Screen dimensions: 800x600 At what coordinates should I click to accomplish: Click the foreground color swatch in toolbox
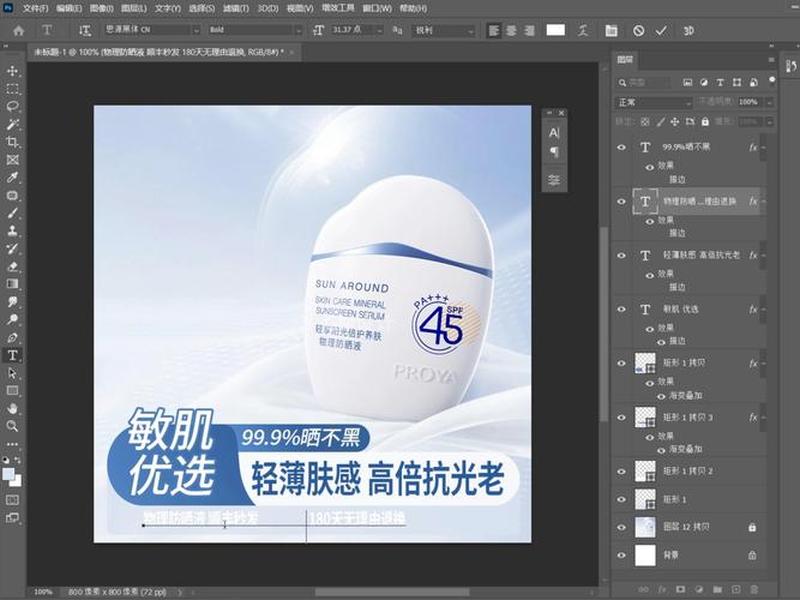tap(8, 474)
